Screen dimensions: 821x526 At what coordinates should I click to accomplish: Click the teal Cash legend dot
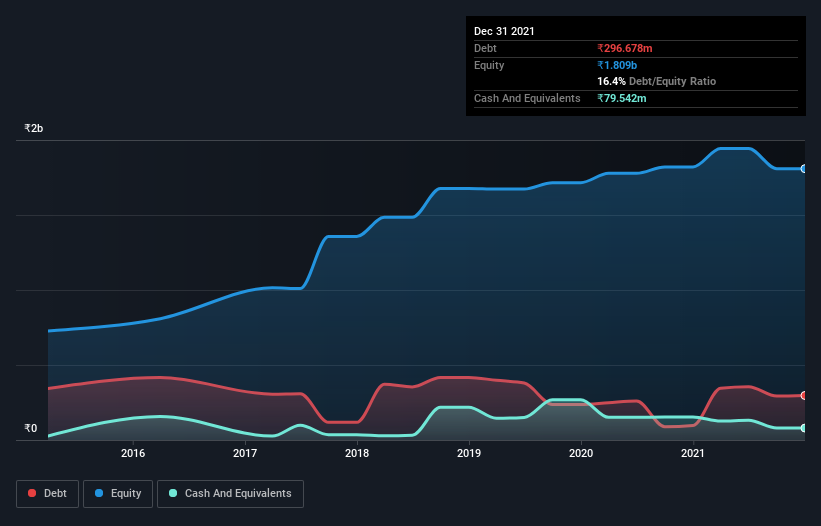(173, 493)
